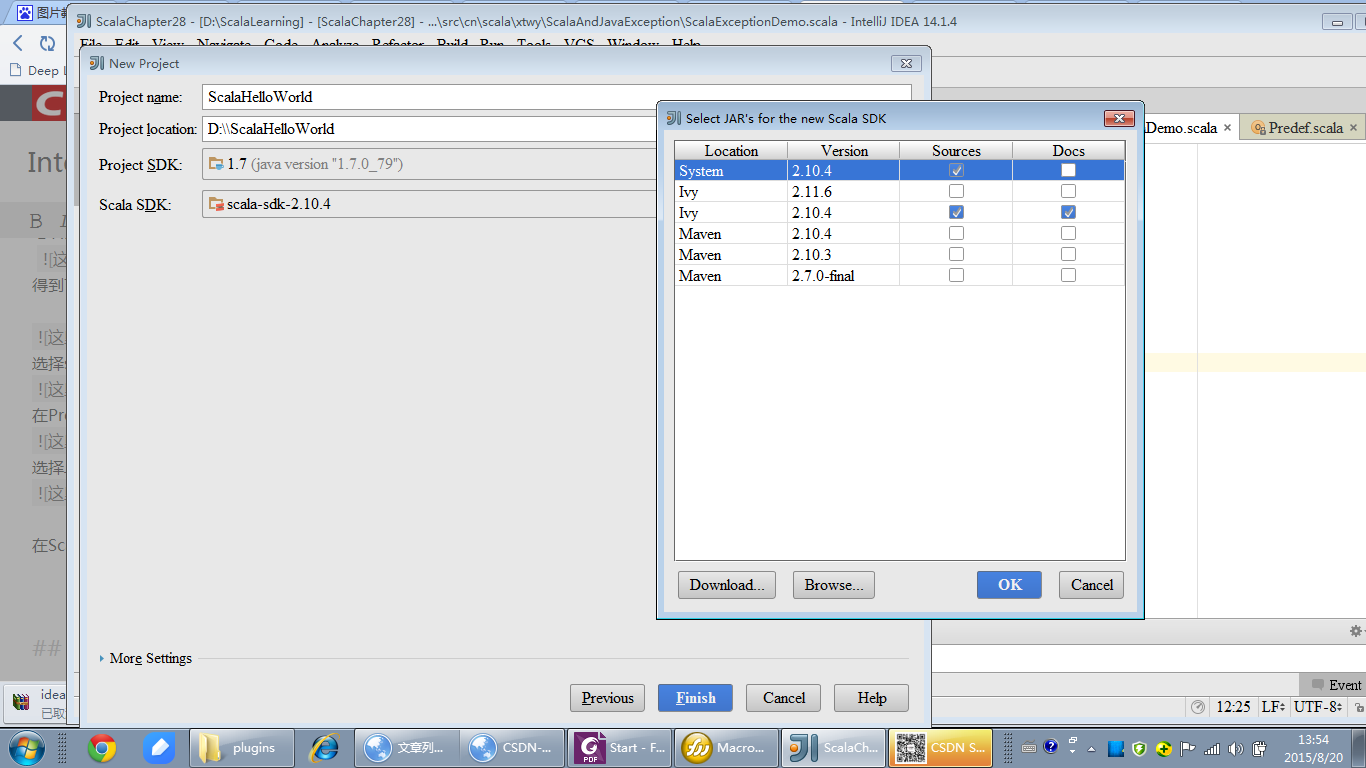Switch to the Demo.scala editor tab
1366x768 pixels.
1188,128
